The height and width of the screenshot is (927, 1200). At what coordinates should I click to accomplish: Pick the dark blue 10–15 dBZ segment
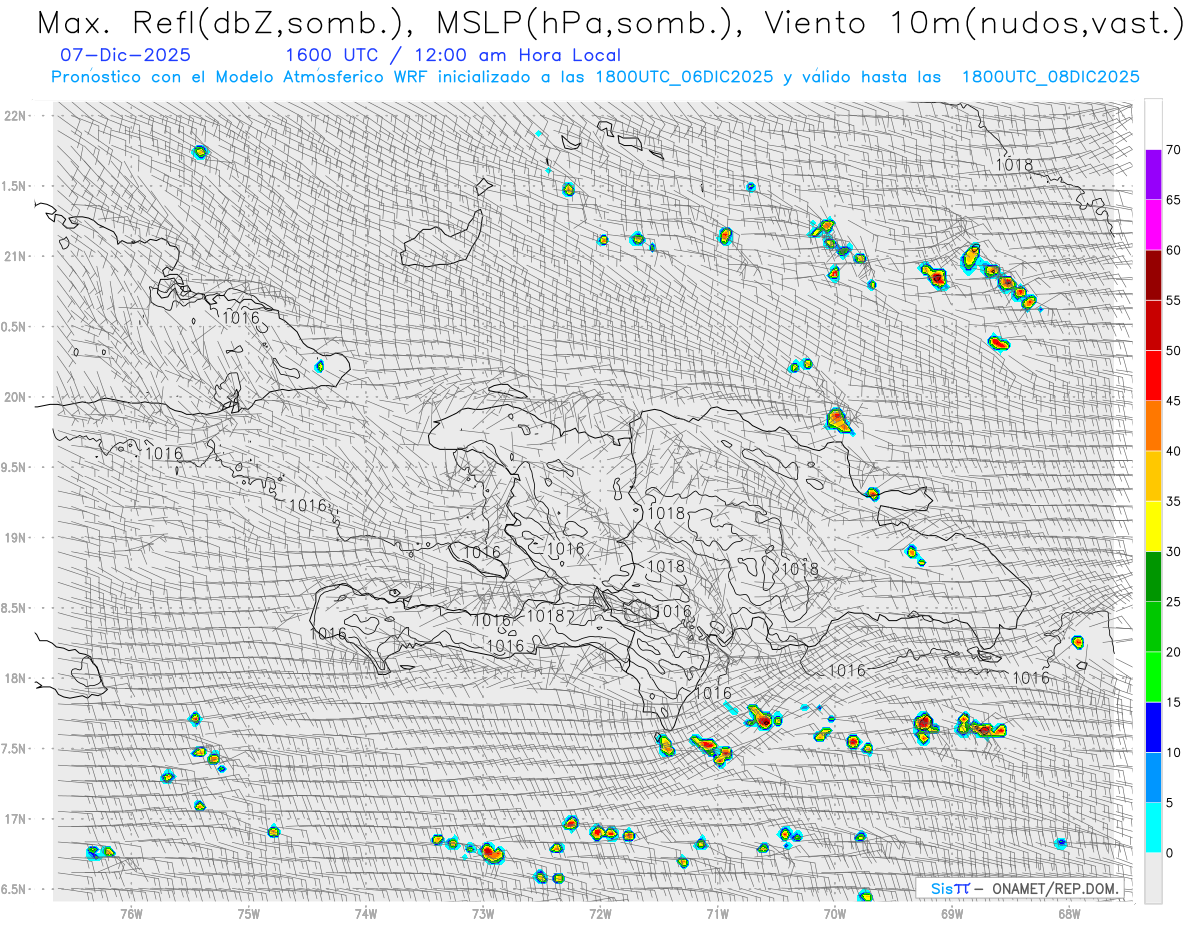tap(1153, 727)
